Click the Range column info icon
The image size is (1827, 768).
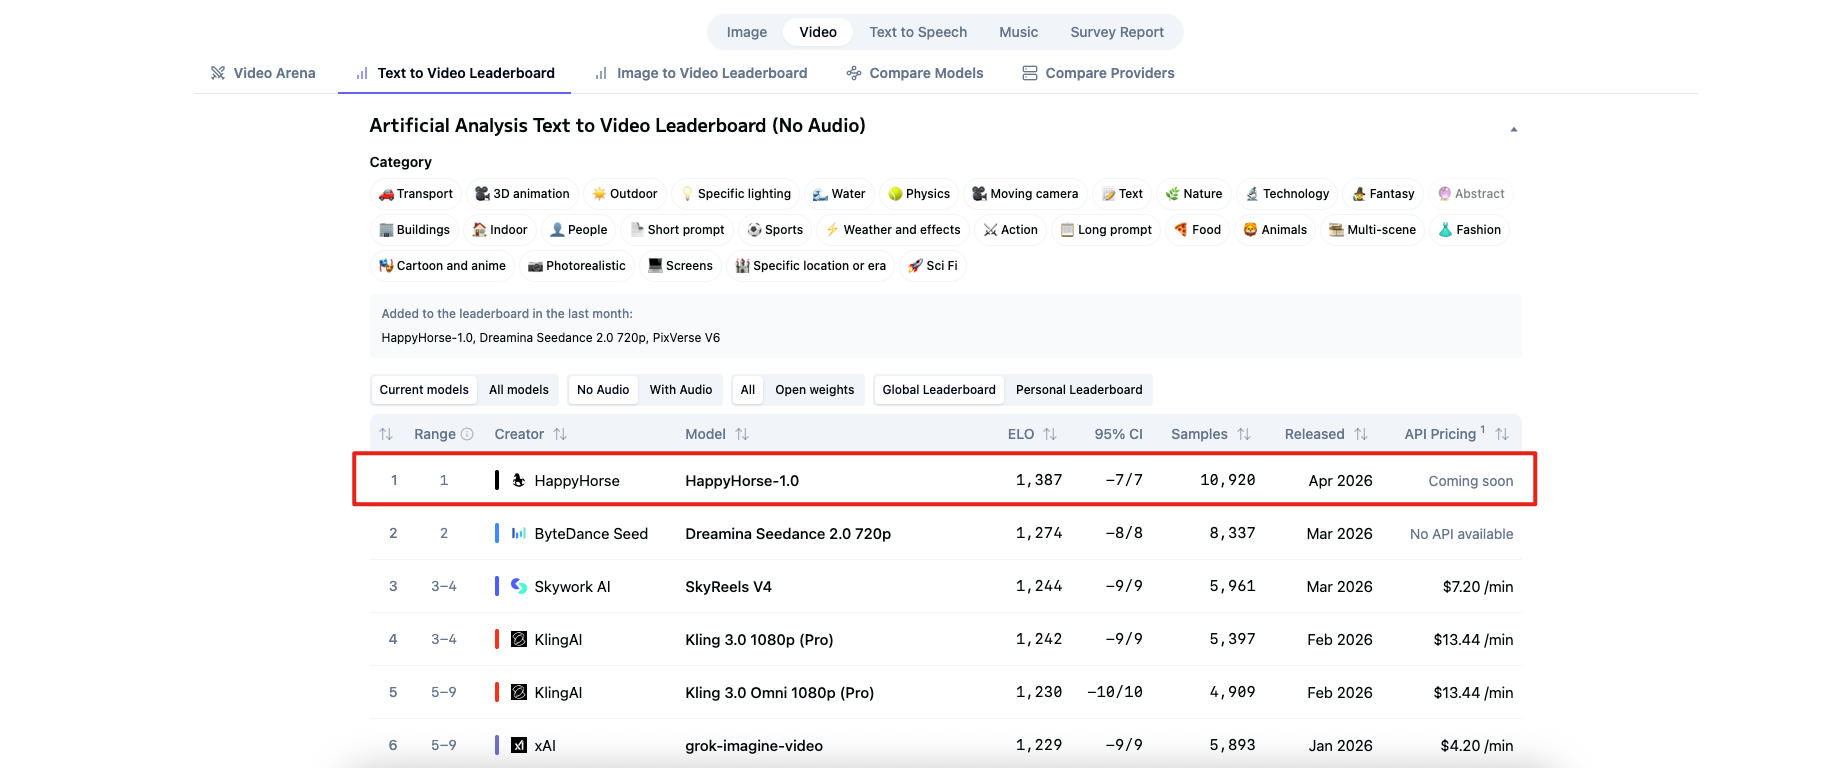467,434
